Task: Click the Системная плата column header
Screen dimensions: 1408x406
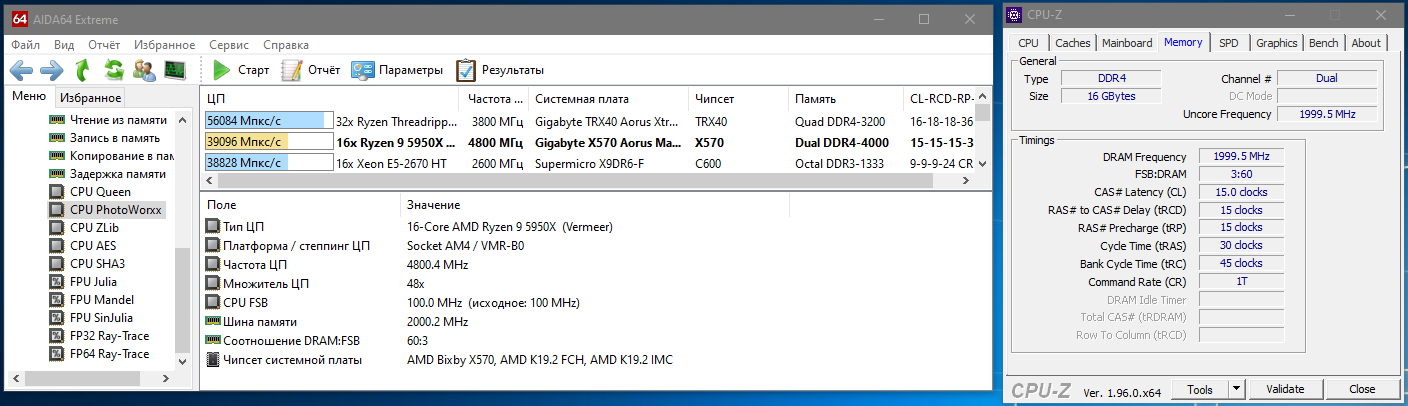Action: coord(582,99)
